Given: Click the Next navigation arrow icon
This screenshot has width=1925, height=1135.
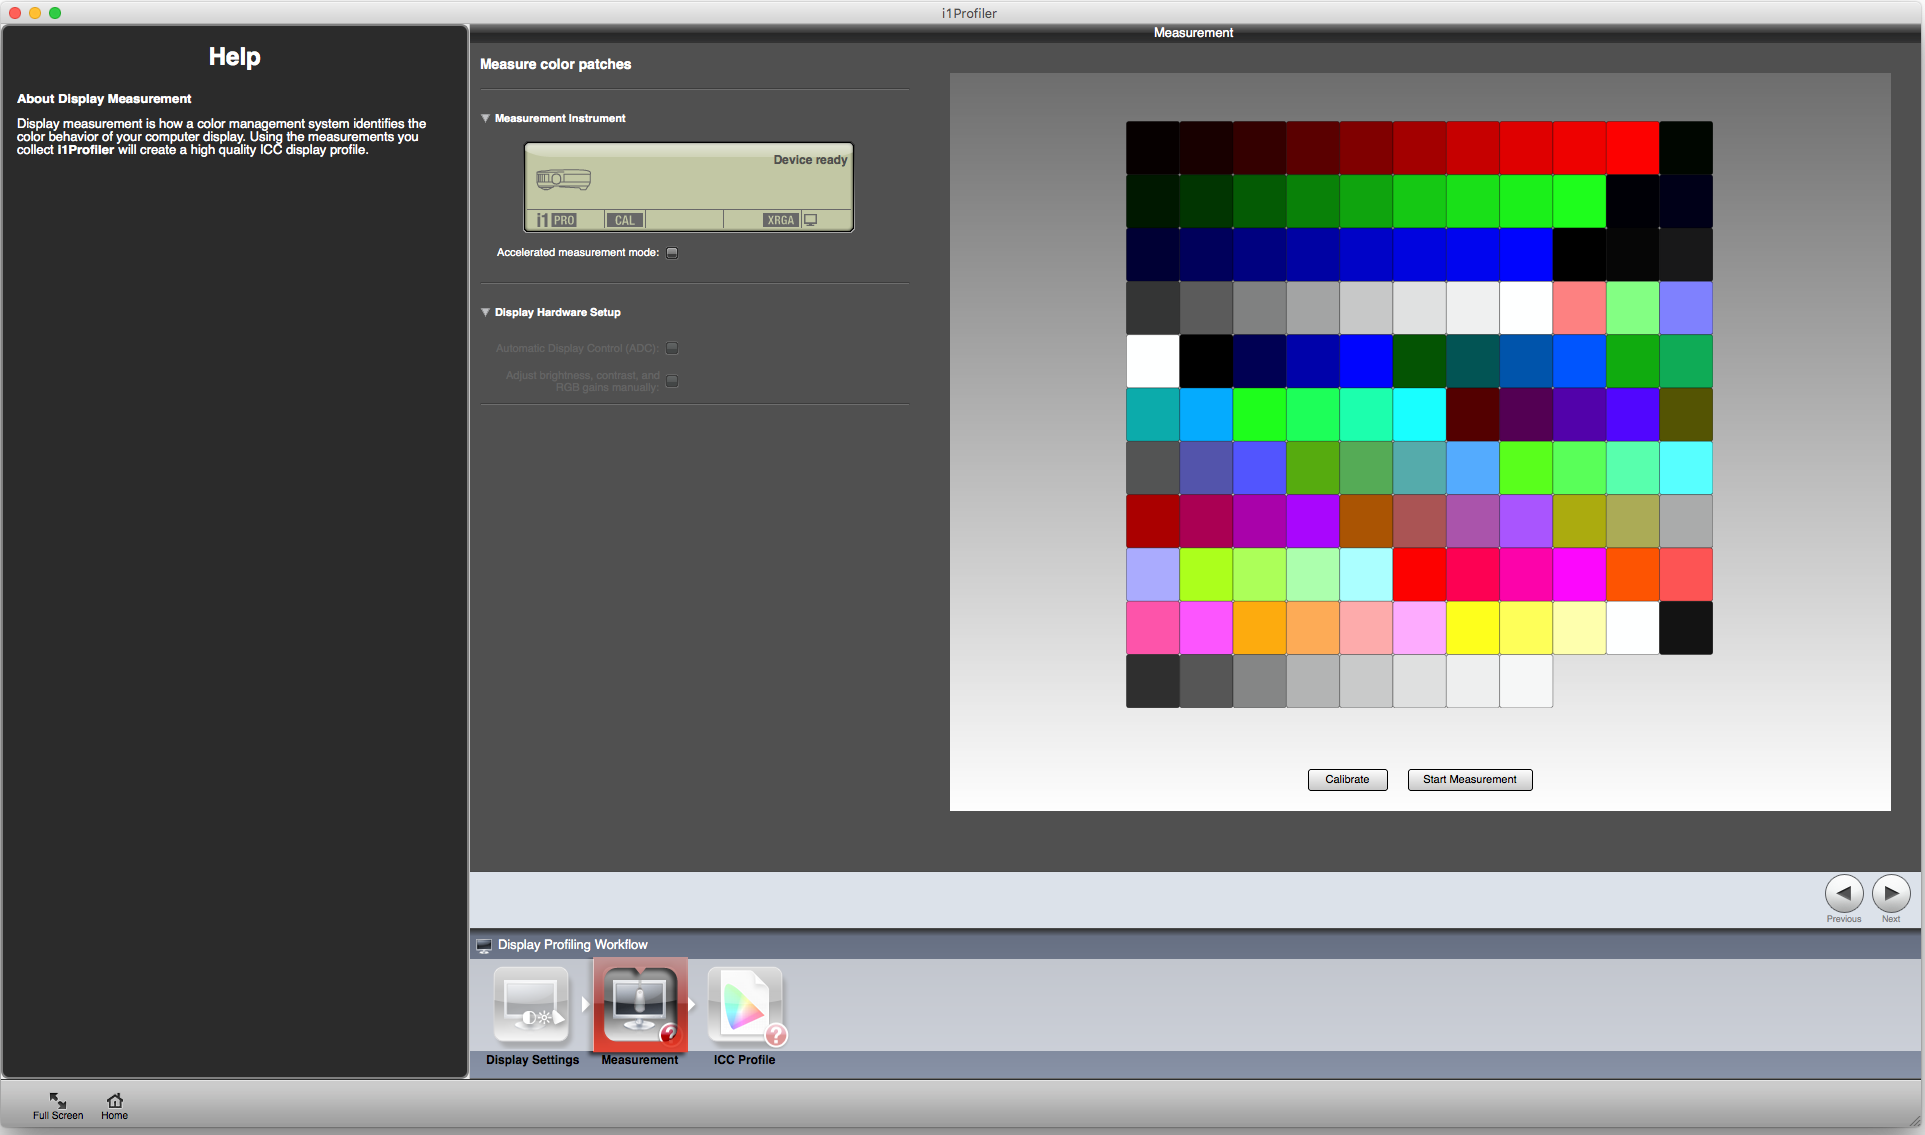Looking at the screenshot, I should (1894, 894).
